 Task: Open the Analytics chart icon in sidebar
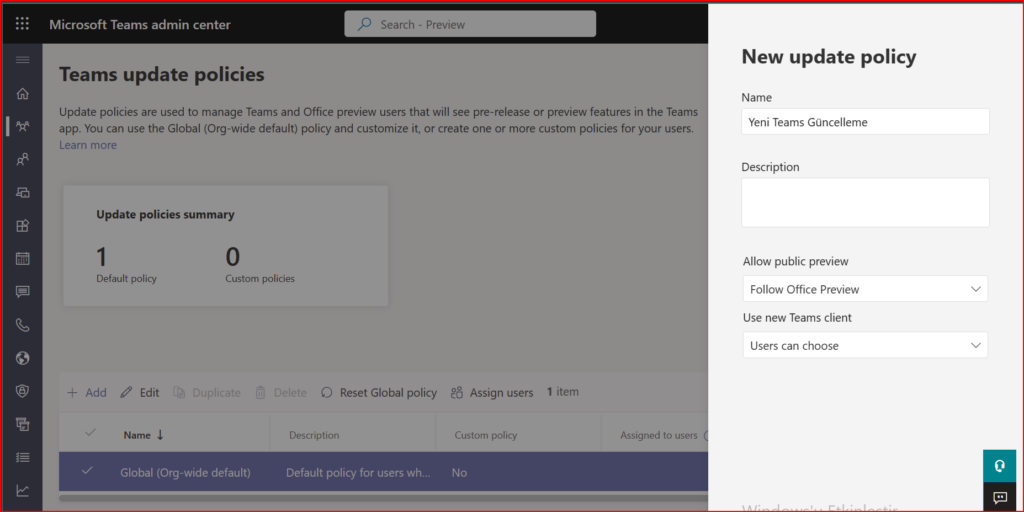tap(22, 490)
